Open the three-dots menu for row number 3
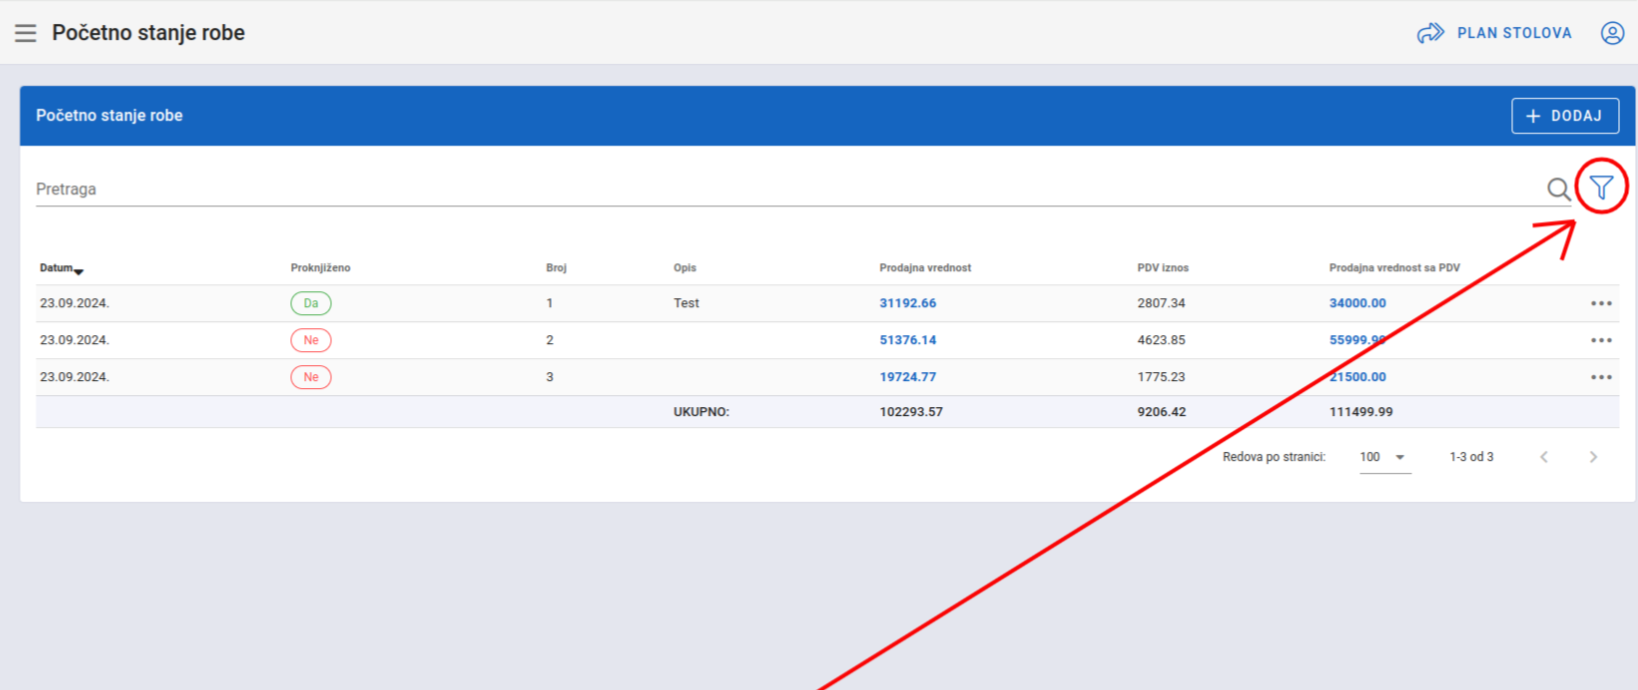1638x690 pixels. click(x=1601, y=377)
